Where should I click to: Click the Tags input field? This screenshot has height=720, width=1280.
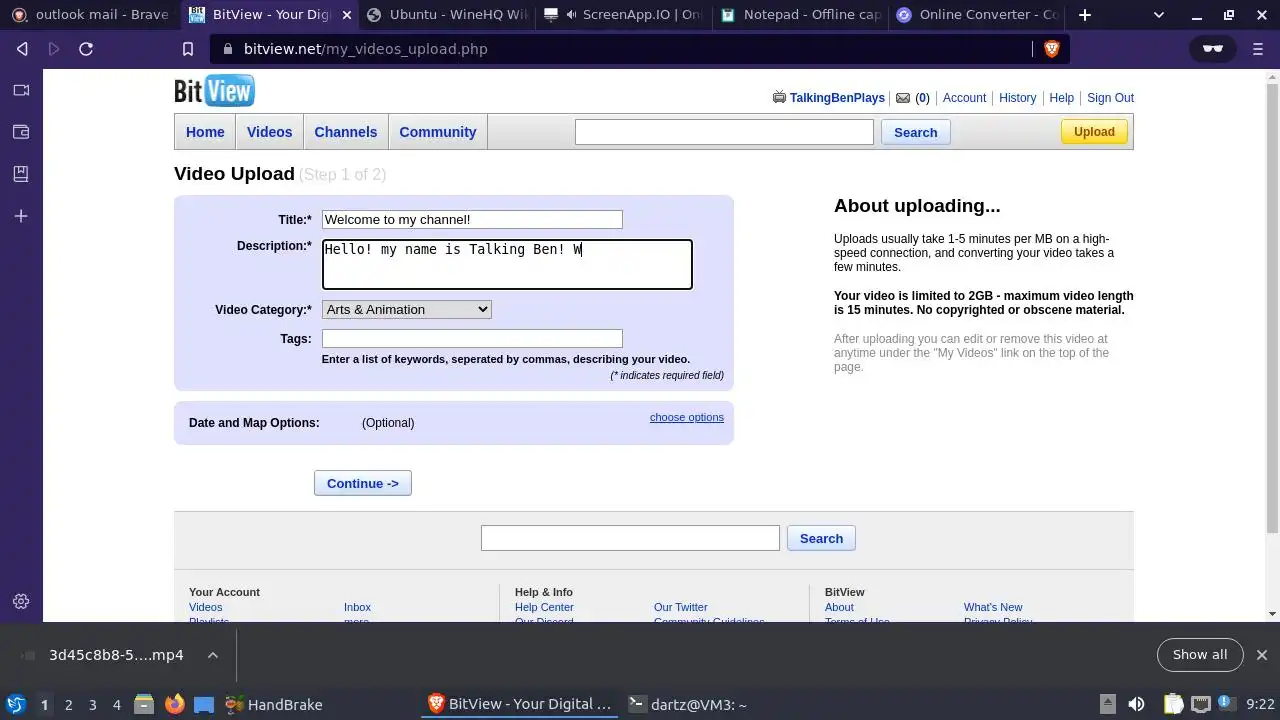point(472,338)
